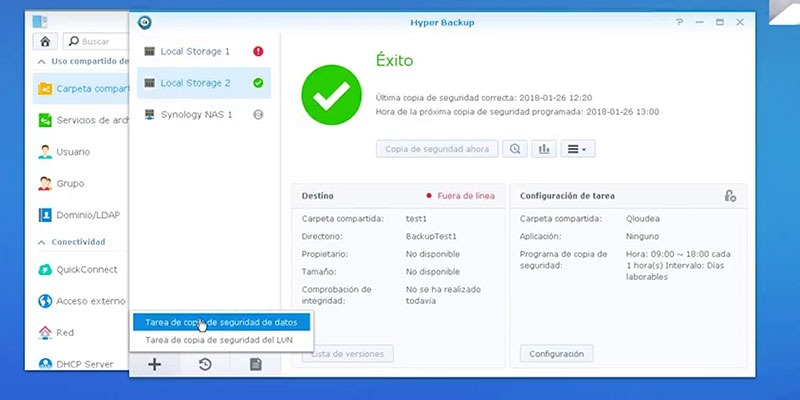Select the Local Storage 2 task

[204, 83]
